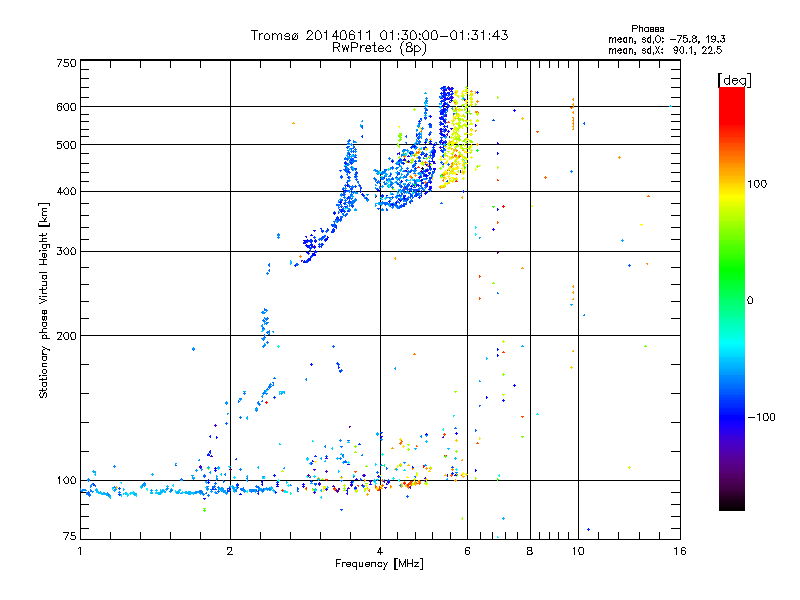This screenshot has height=600, width=800.
Task: Click the '400' y-axis tick label
Action: coord(66,192)
